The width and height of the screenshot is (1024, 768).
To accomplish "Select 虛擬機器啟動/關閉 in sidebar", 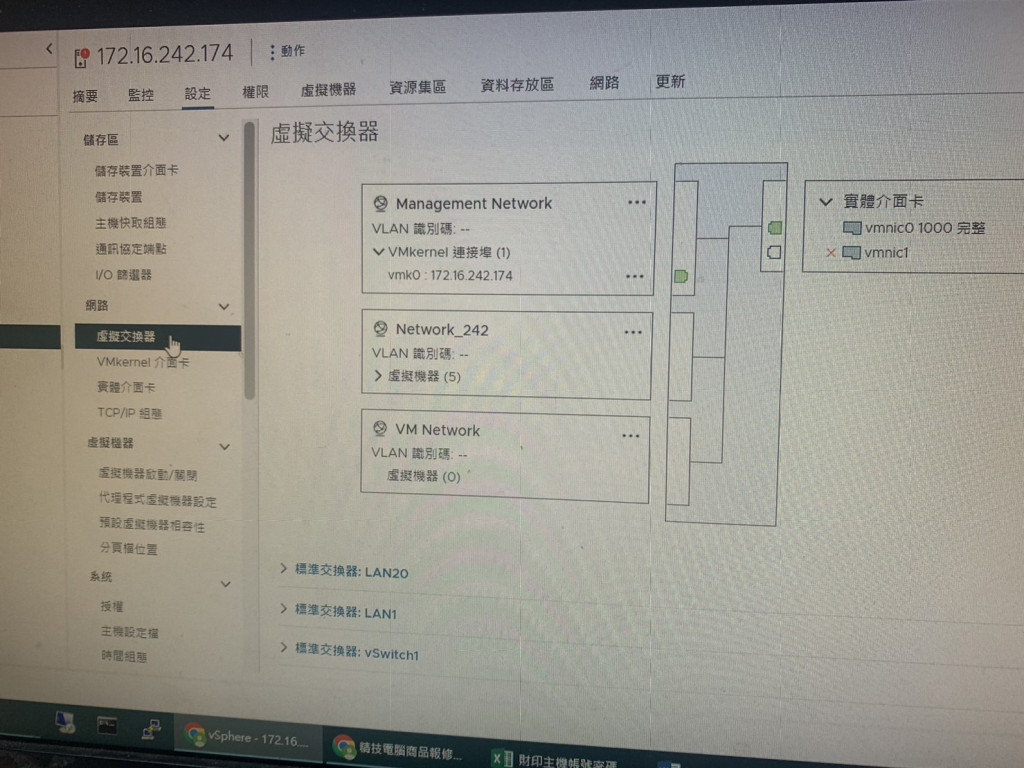I will 148,474.
